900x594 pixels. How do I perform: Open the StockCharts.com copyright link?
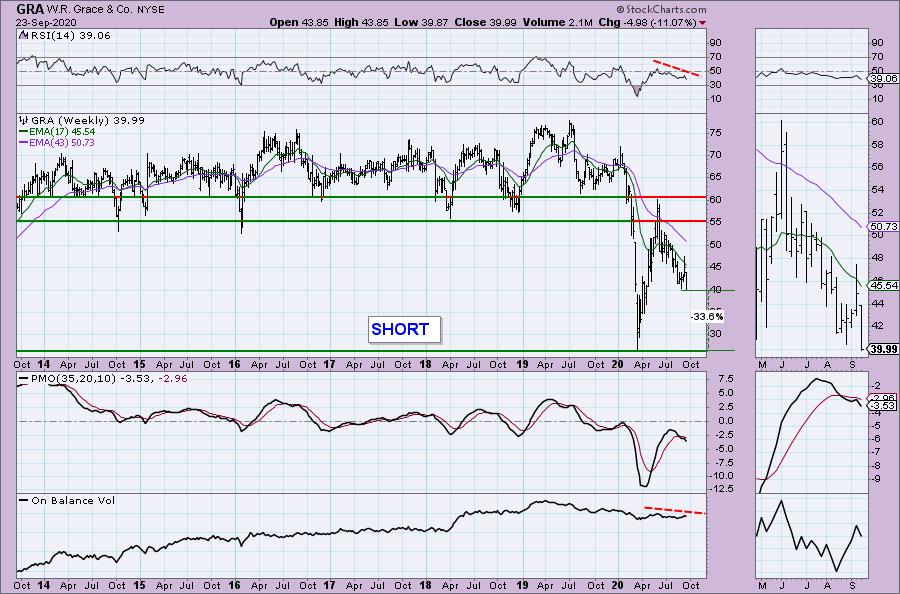pyautogui.click(x=661, y=9)
